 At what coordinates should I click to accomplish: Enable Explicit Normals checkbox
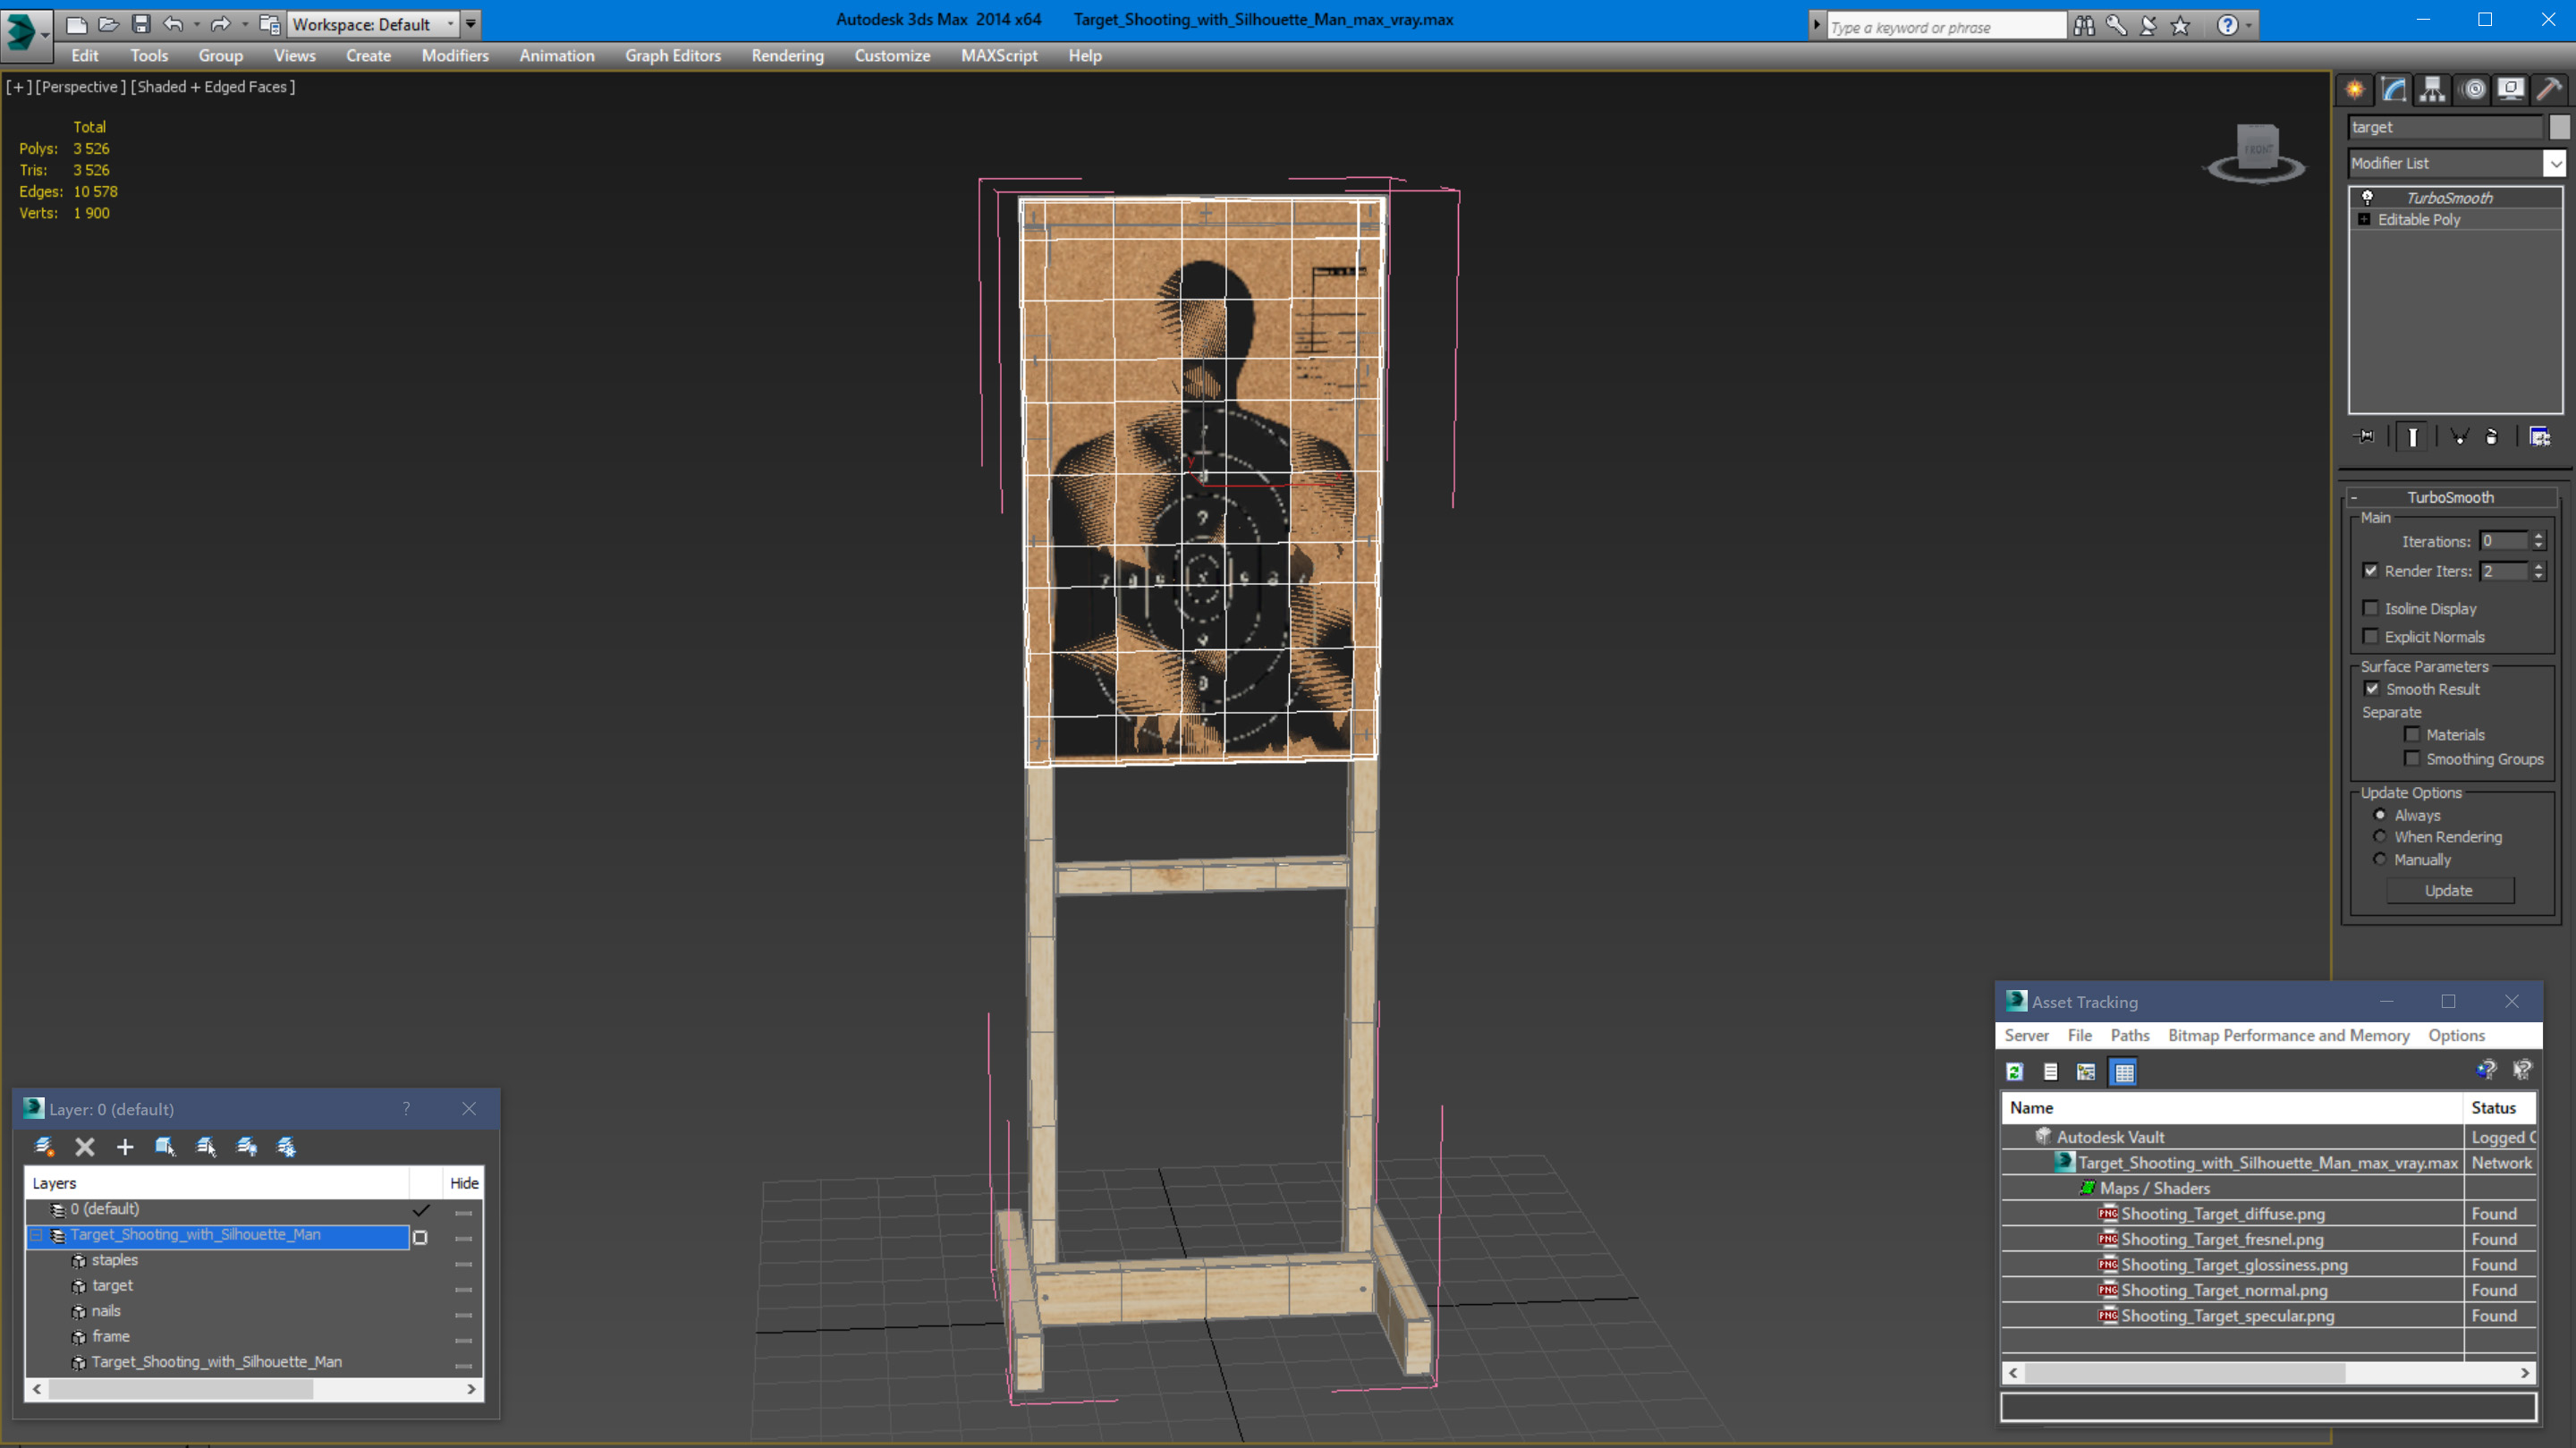click(x=2370, y=636)
